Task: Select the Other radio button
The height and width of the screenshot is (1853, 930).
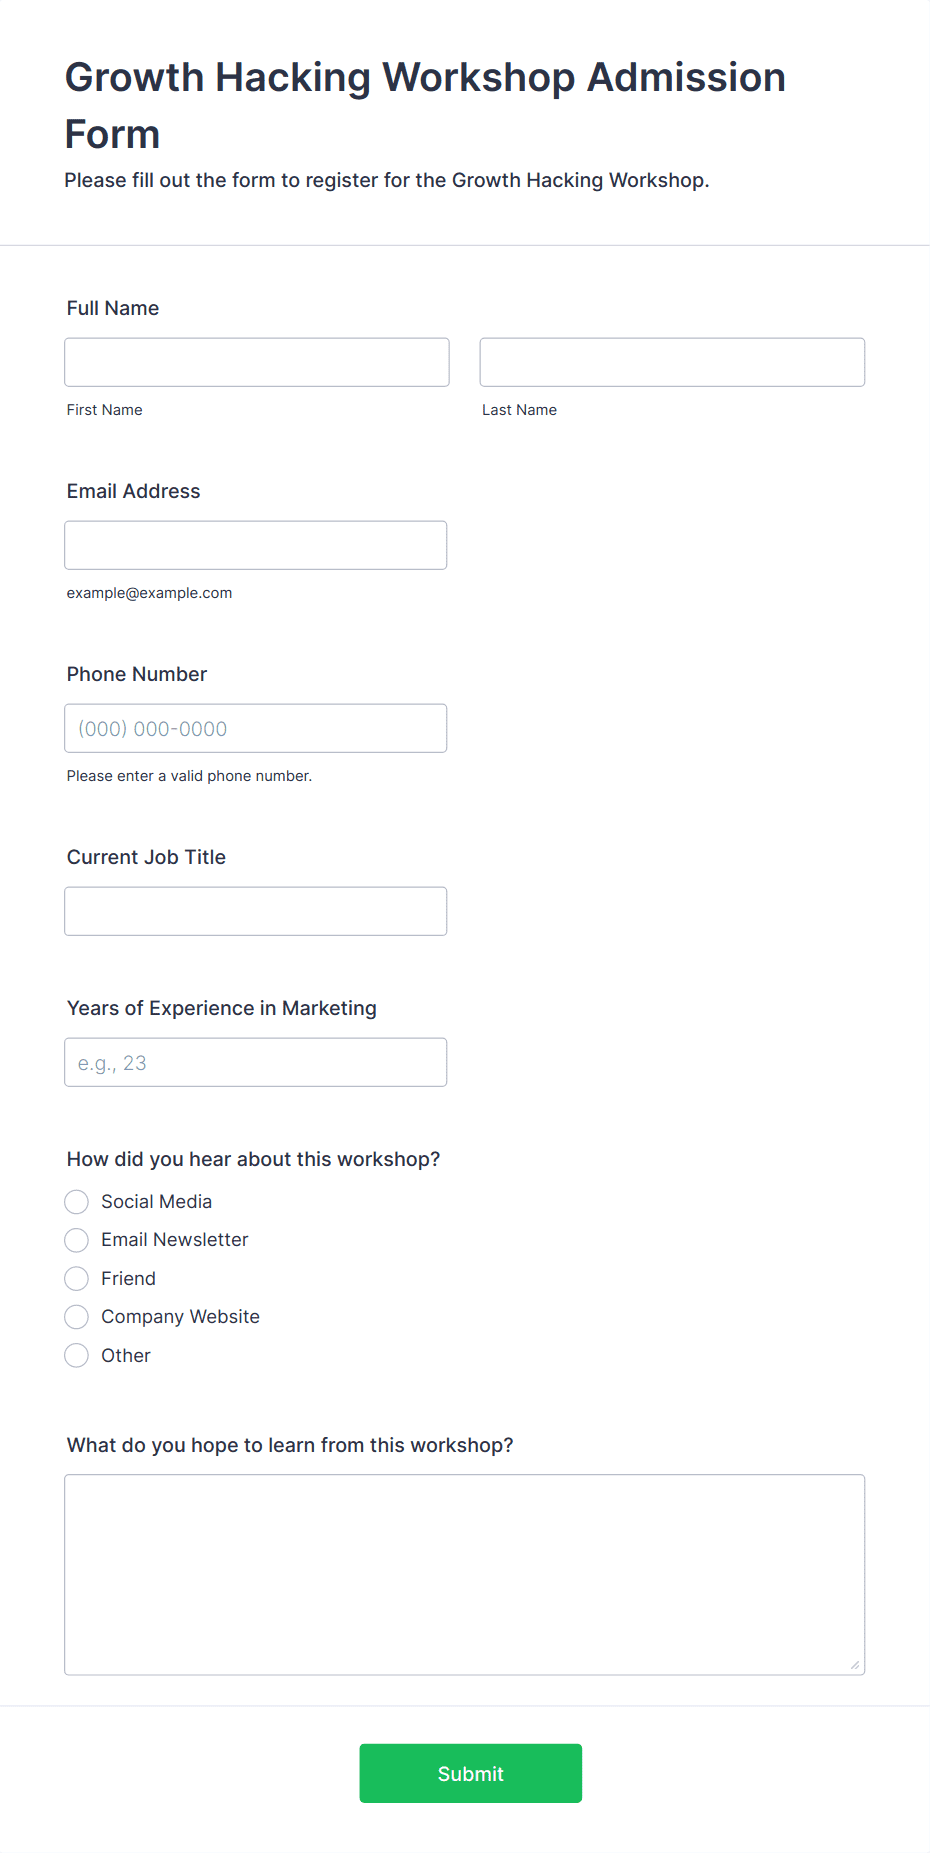Action: click(x=77, y=1356)
